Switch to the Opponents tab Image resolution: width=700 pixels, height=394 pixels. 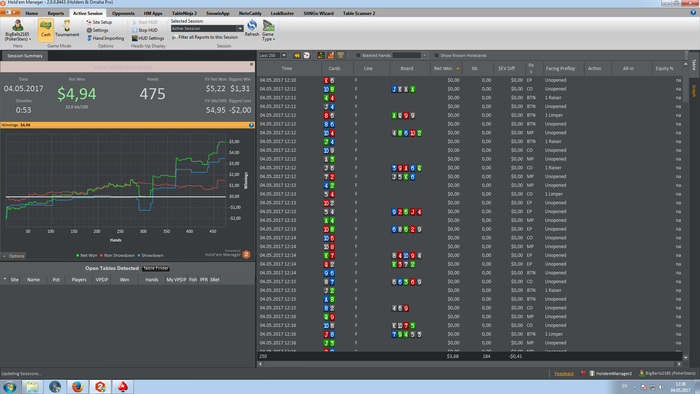(x=123, y=13)
